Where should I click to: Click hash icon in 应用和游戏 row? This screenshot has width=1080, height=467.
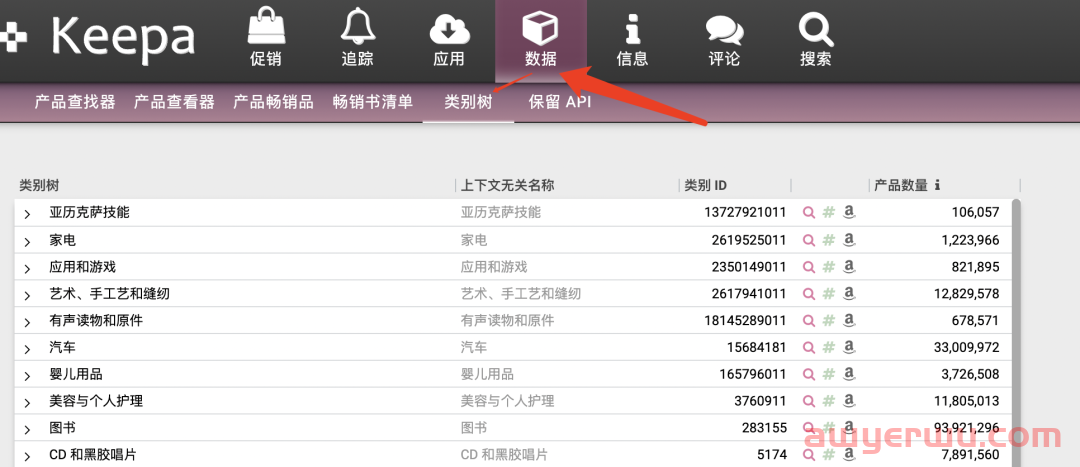[829, 267]
